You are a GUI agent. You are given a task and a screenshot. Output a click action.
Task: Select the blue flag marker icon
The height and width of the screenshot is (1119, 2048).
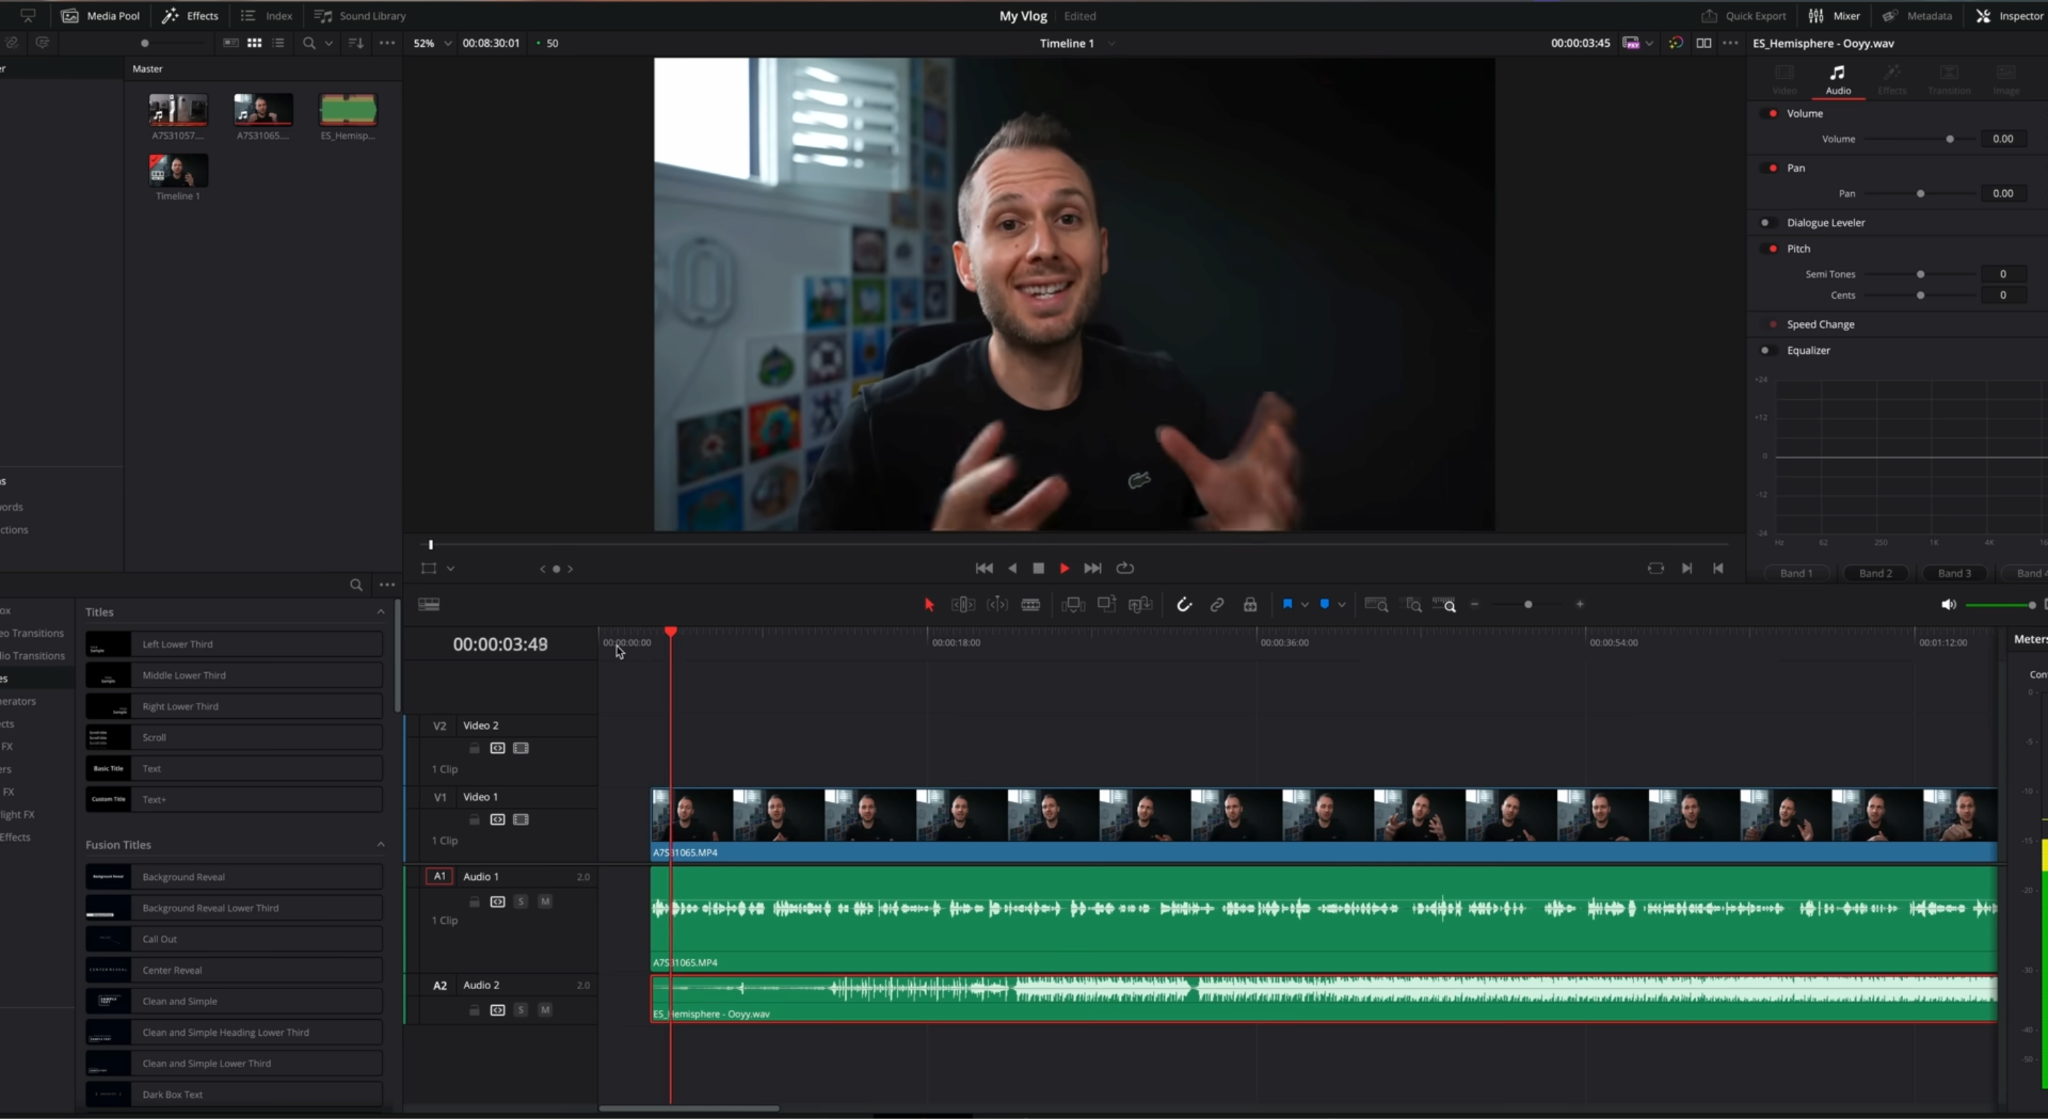[1289, 604]
